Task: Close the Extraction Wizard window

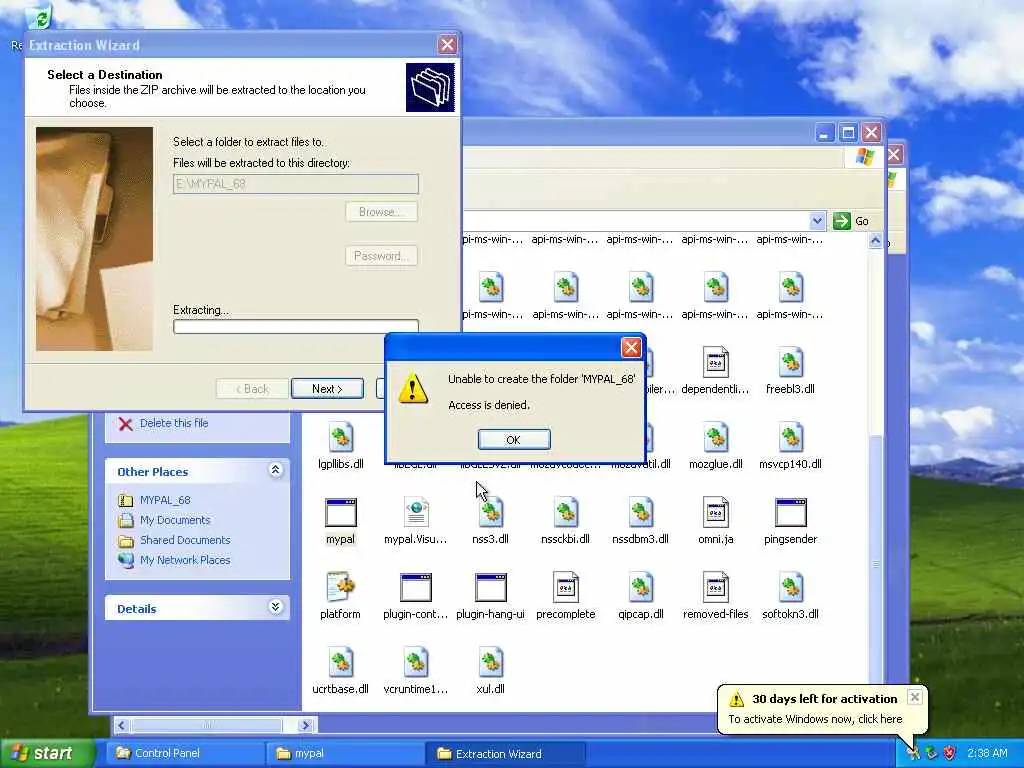Action: coord(447,45)
